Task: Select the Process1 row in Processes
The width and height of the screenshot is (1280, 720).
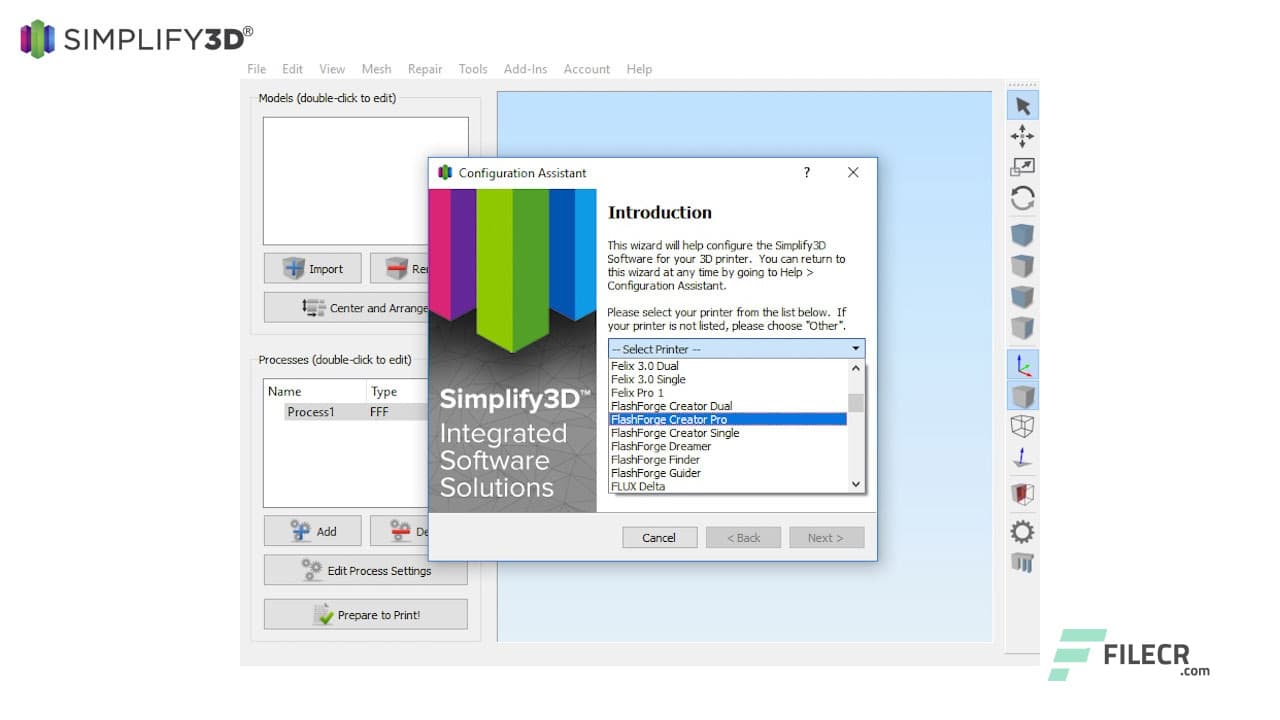Action: point(311,412)
